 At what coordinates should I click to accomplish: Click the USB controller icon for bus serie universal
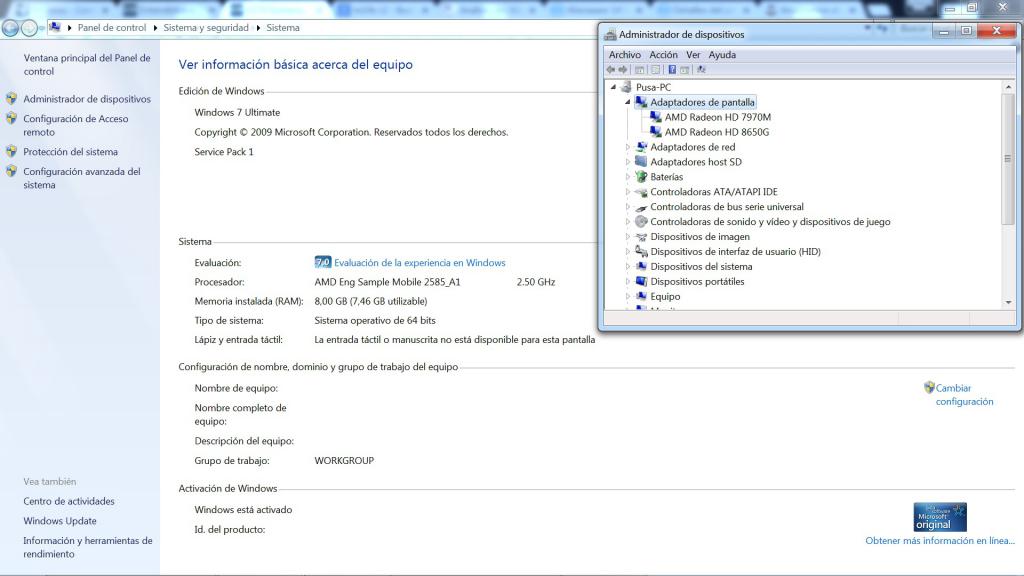(641, 207)
